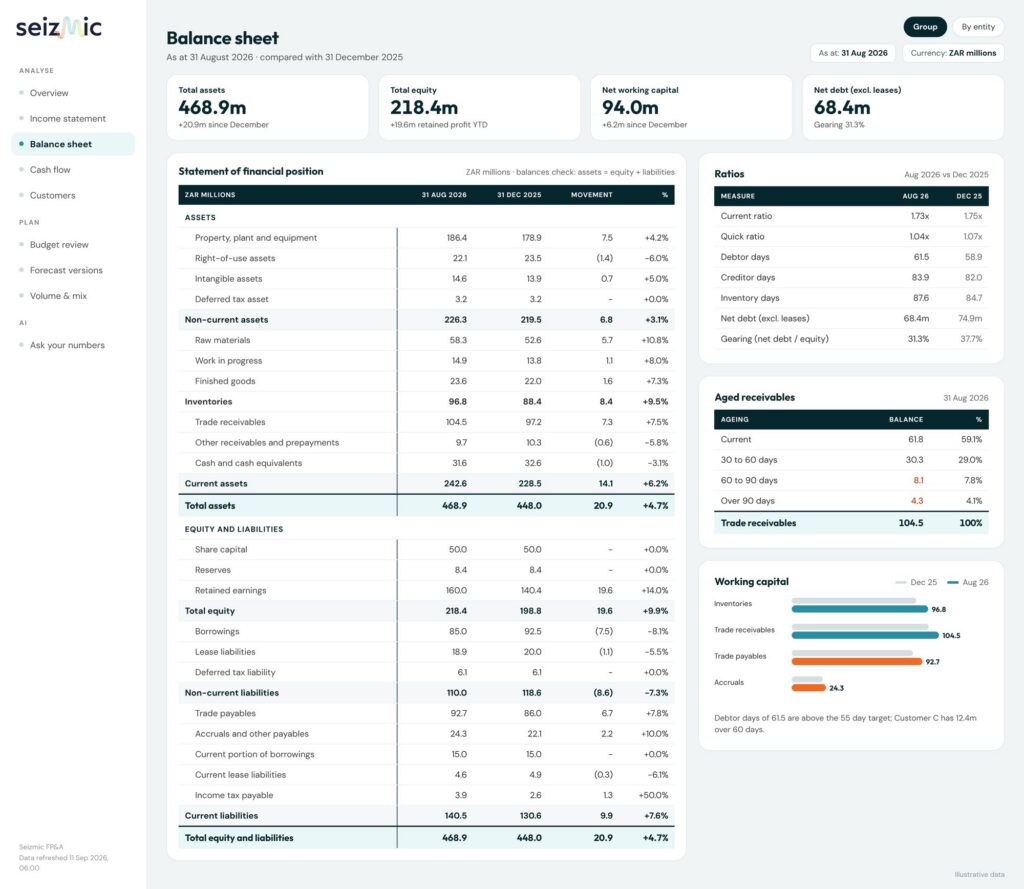Screen dimensions: 1024x889
Task: Select Retained earnings row
Action: 426,590
